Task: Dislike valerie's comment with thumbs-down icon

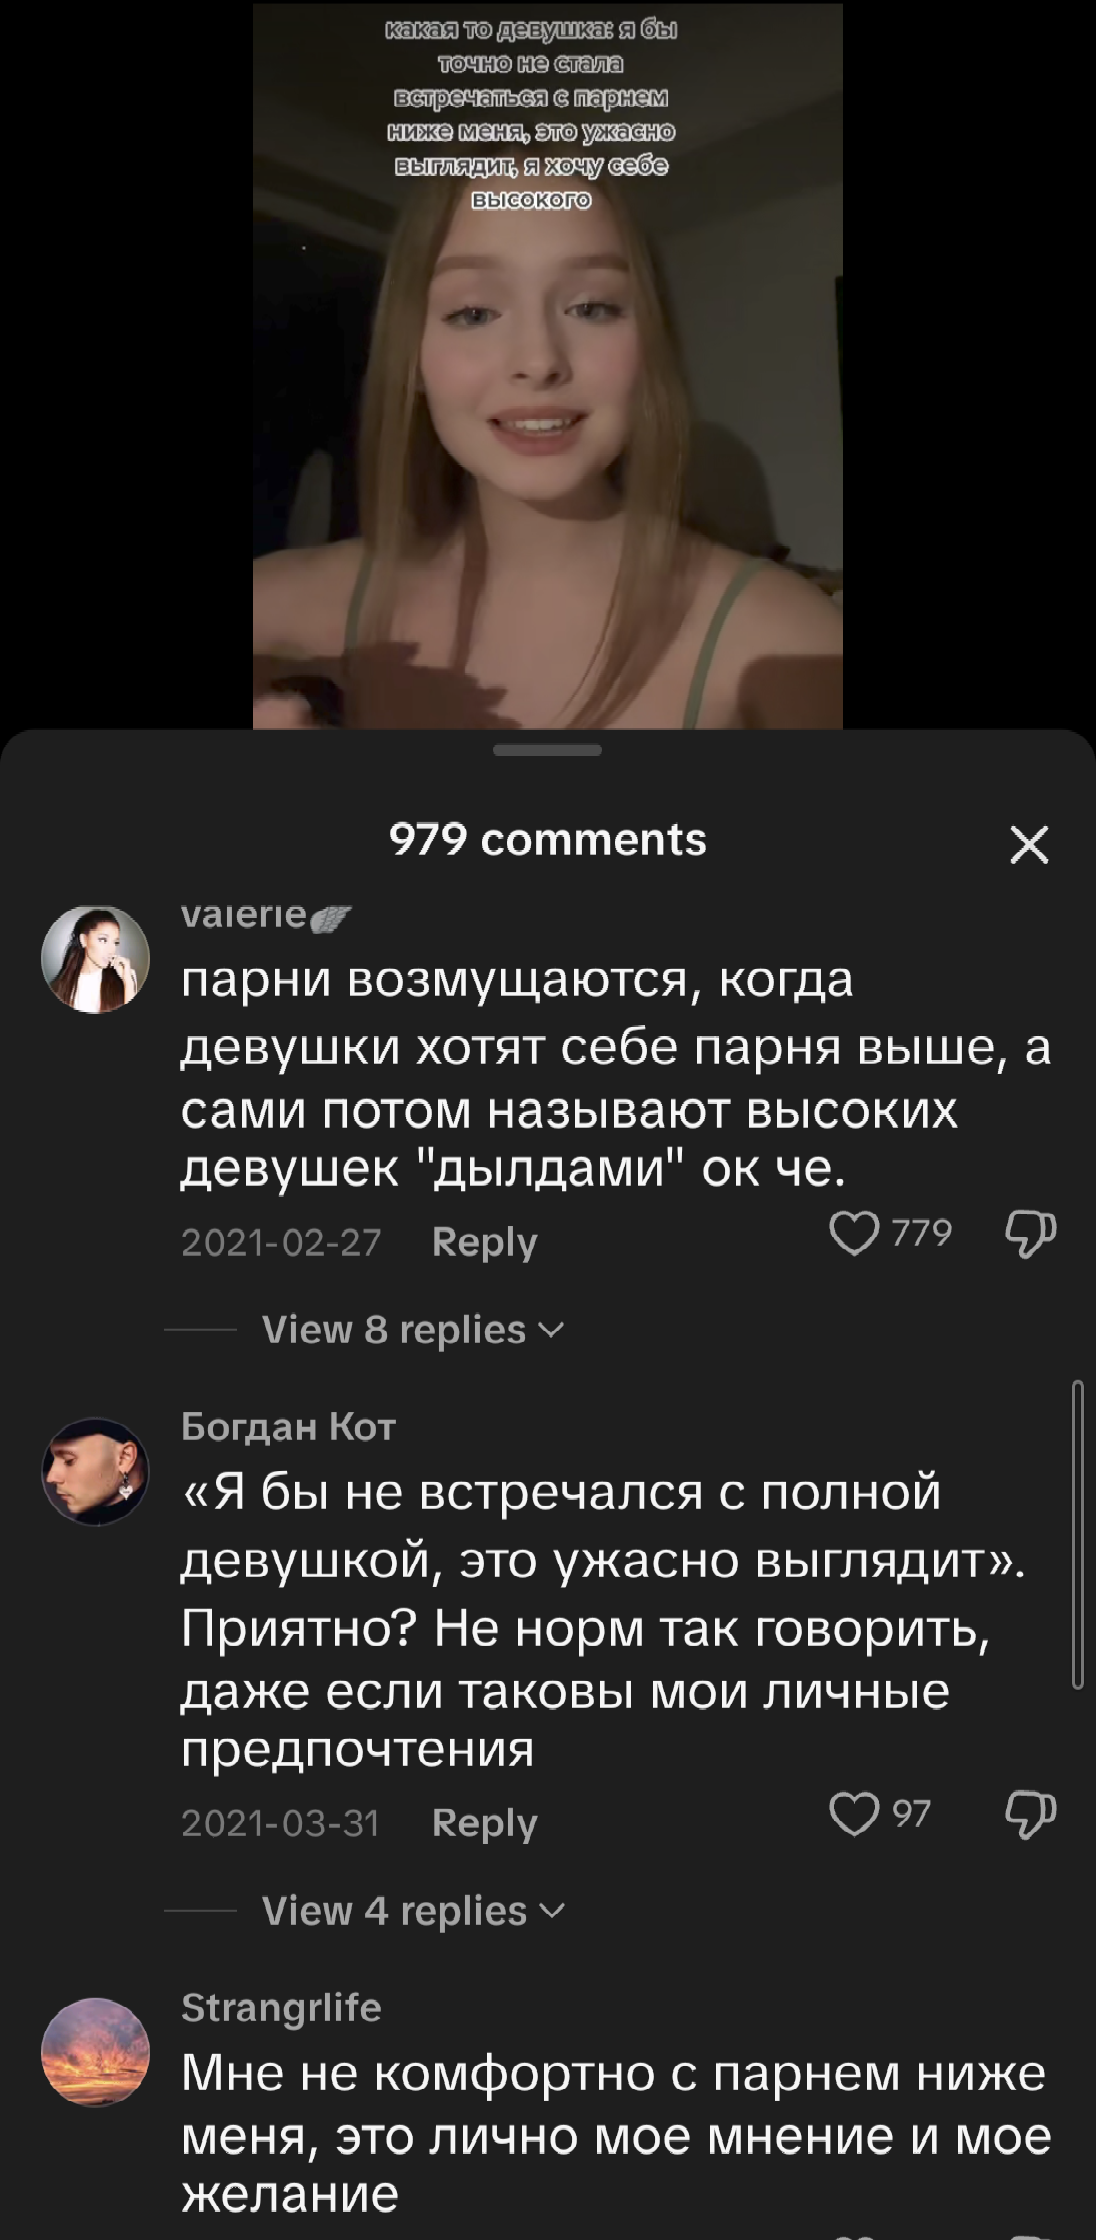Action: click(x=1030, y=1234)
